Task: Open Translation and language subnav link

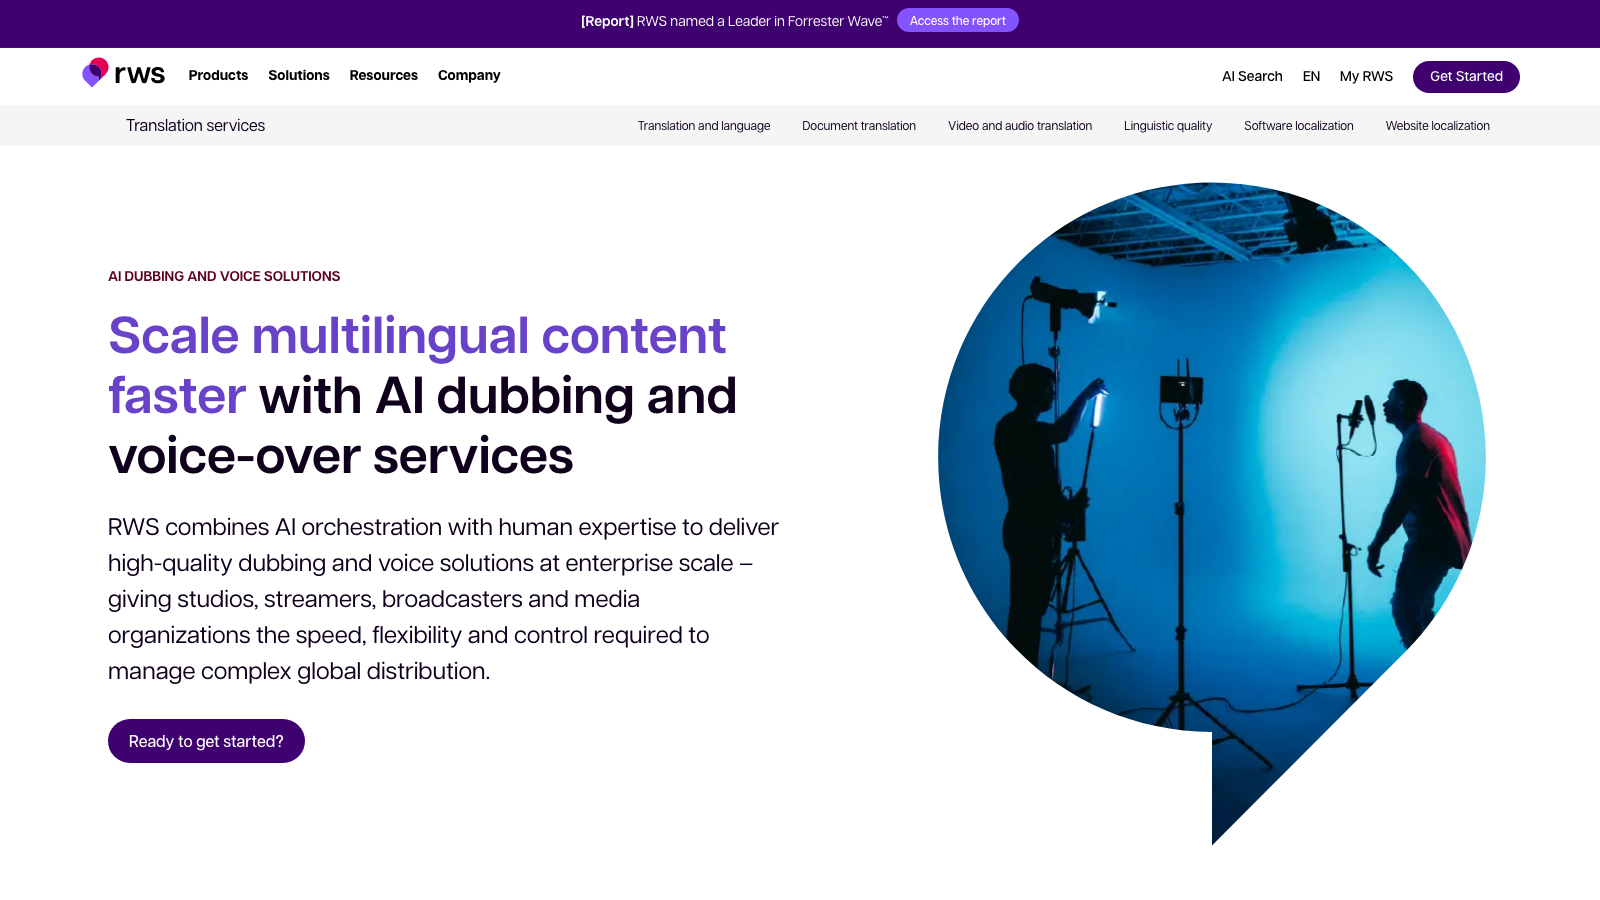Action: click(x=704, y=126)
